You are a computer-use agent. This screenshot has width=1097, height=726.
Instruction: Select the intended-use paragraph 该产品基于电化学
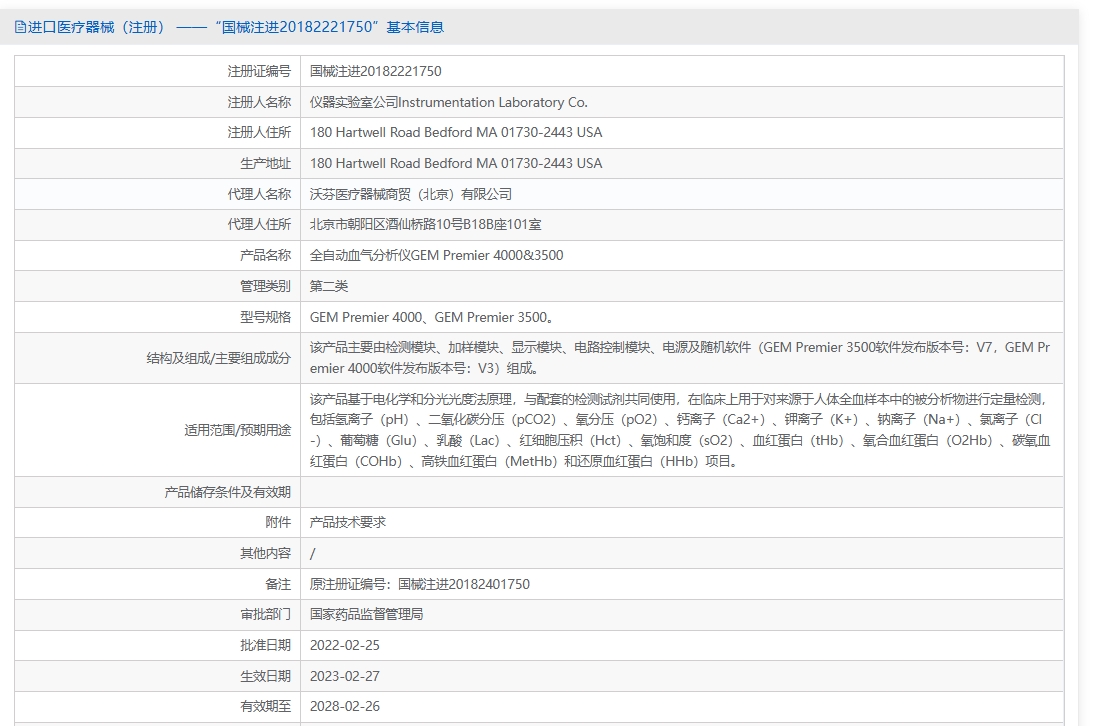click(680, 430)
